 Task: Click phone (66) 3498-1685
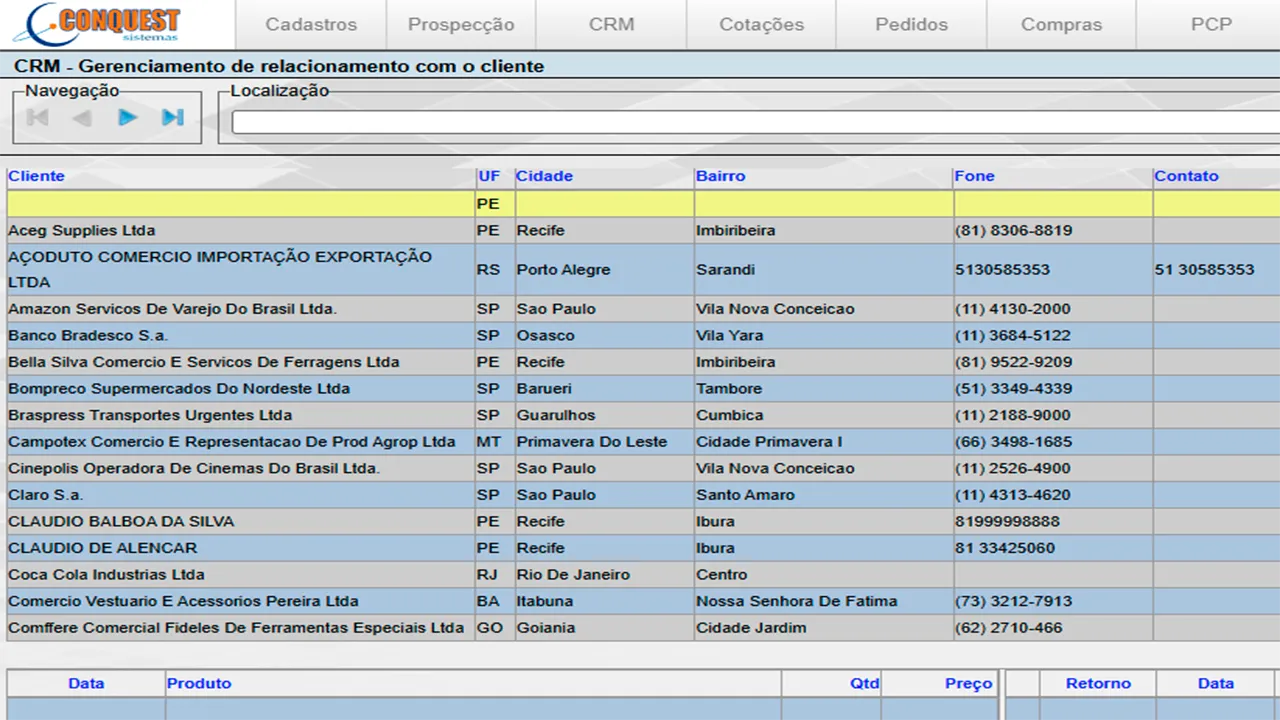[x=1014, y=442]
